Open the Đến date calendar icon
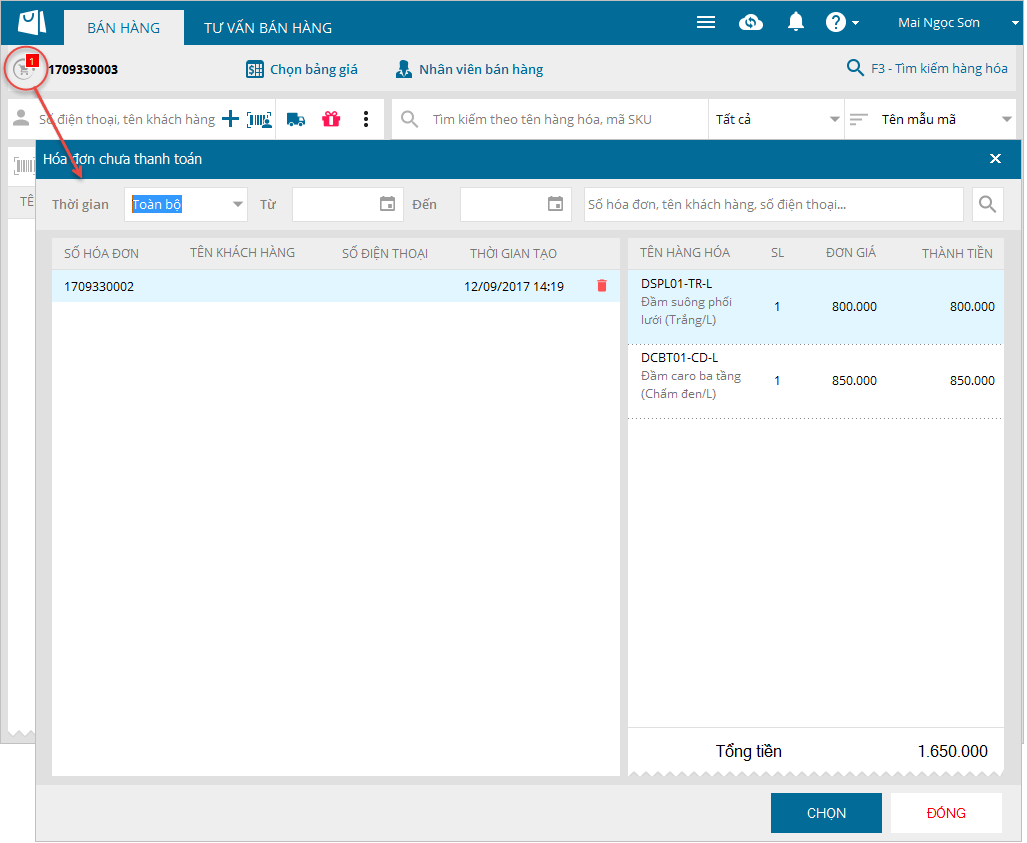 [555, 204]
